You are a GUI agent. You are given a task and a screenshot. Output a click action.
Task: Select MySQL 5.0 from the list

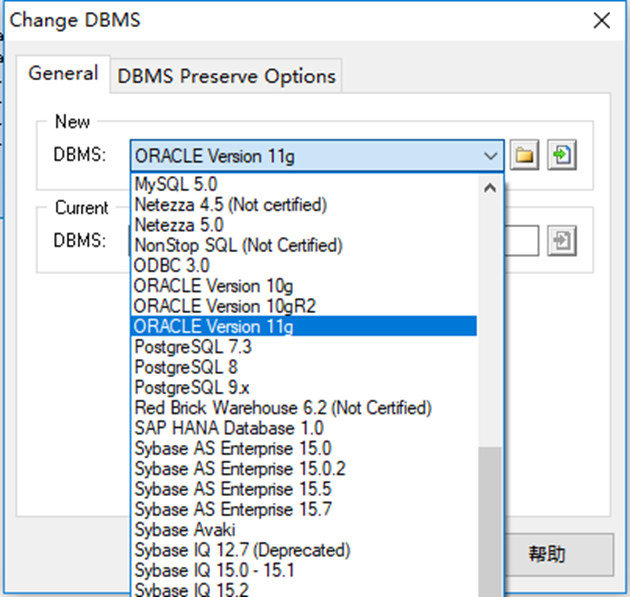(x=304, y=184)
